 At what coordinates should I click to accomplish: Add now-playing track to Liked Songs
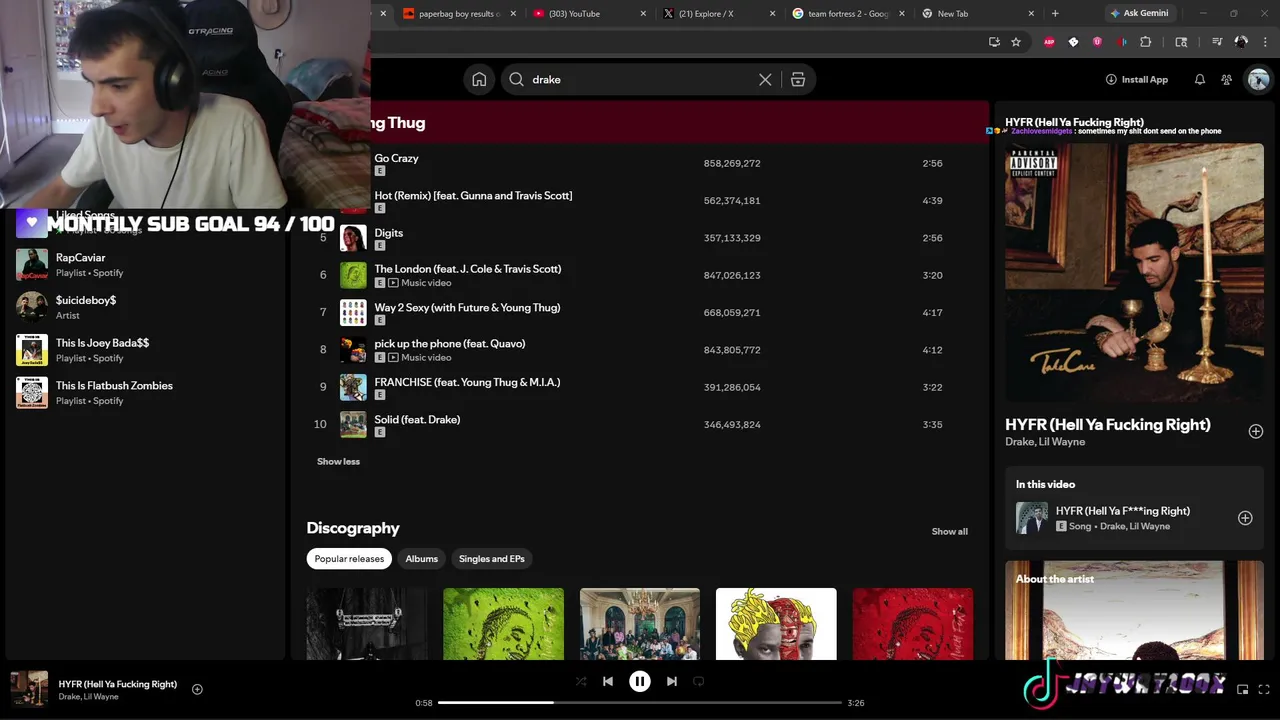[197, 689]
